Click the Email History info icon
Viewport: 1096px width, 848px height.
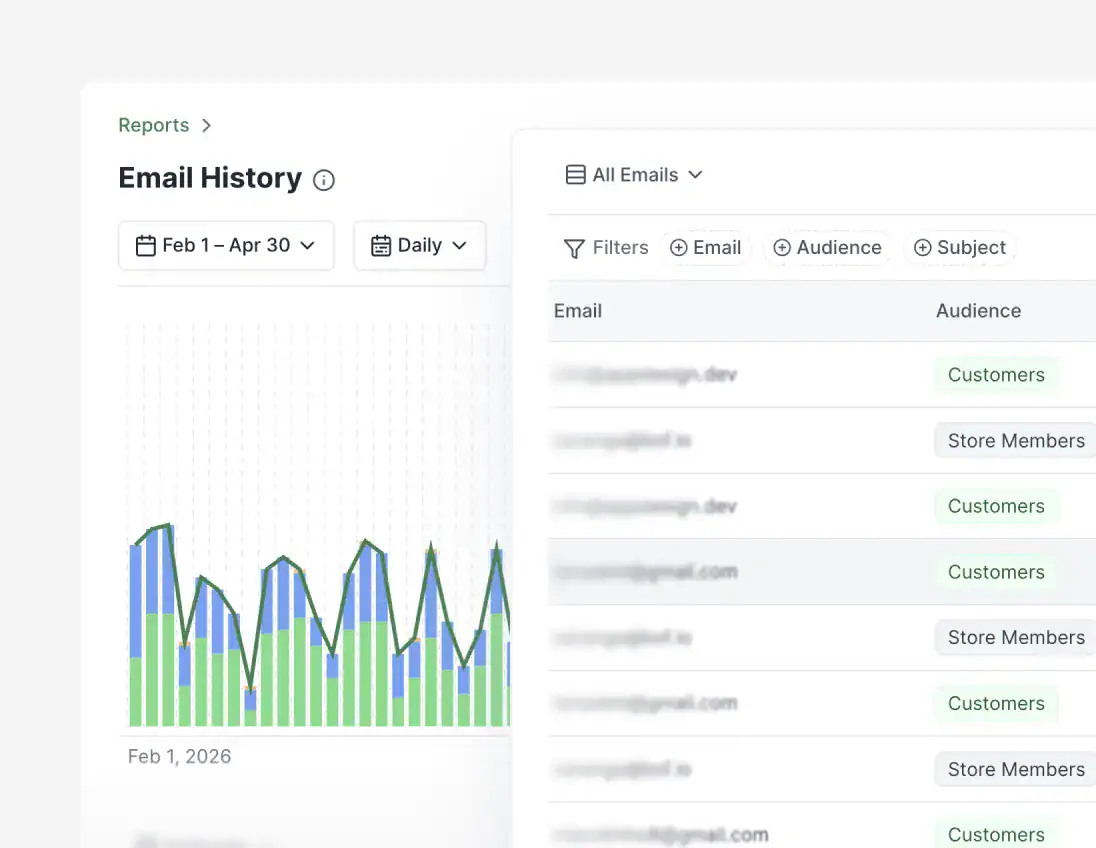point(324,180)
